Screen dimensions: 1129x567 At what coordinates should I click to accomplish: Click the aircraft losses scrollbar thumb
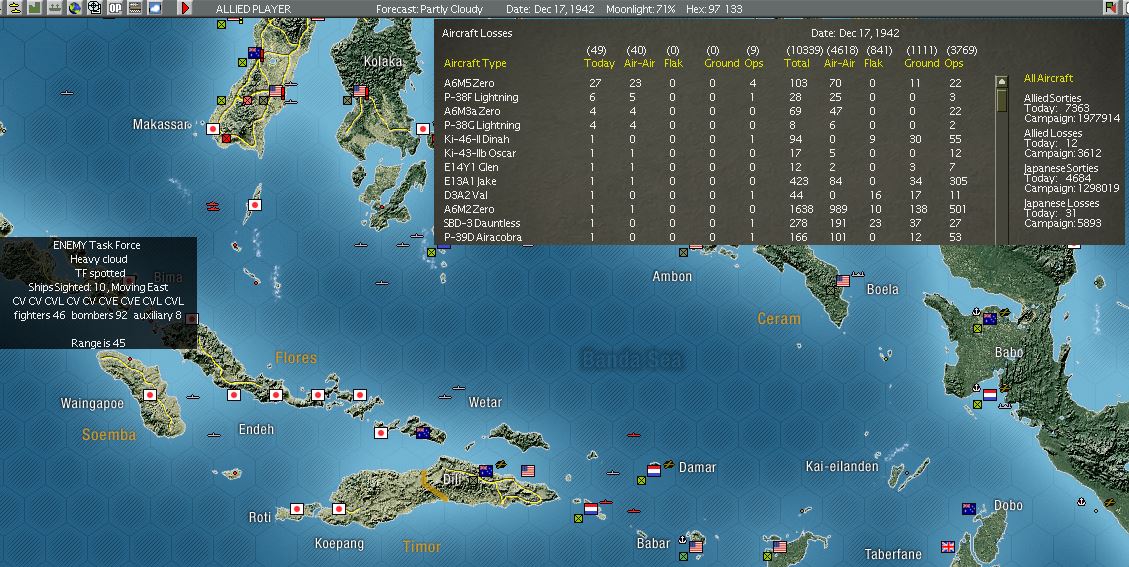tap(1002, 100)
